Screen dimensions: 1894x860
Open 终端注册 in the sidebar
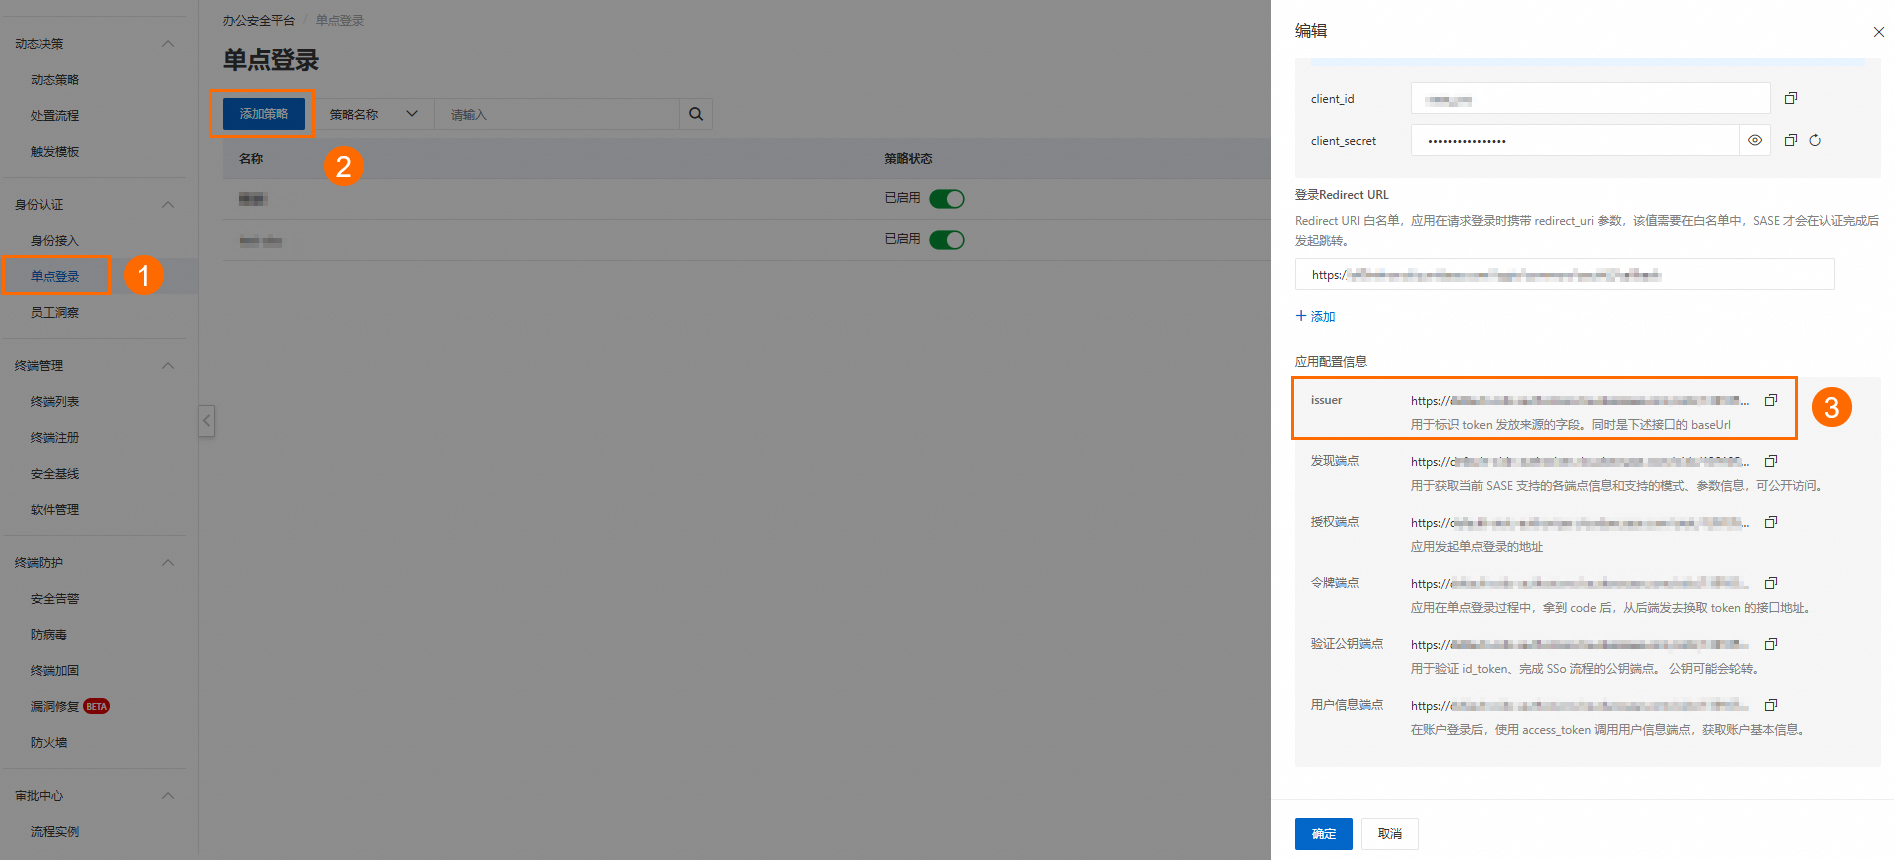[55, 438]
